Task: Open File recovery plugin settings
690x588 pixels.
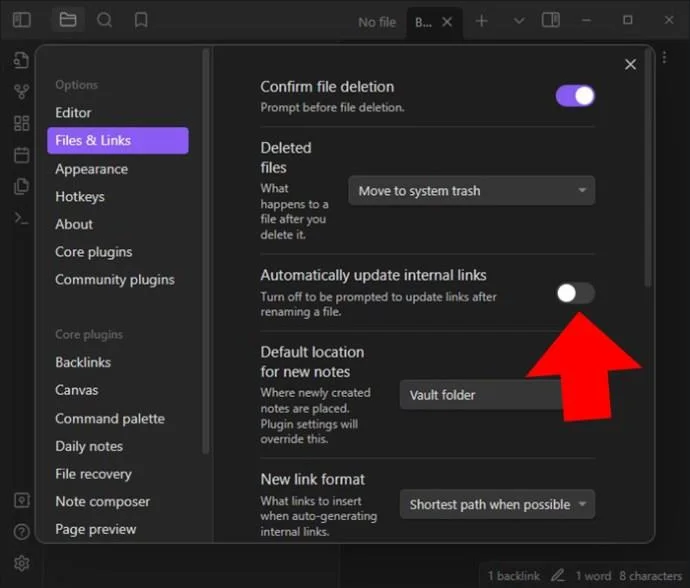Action: tap(117, 474)
